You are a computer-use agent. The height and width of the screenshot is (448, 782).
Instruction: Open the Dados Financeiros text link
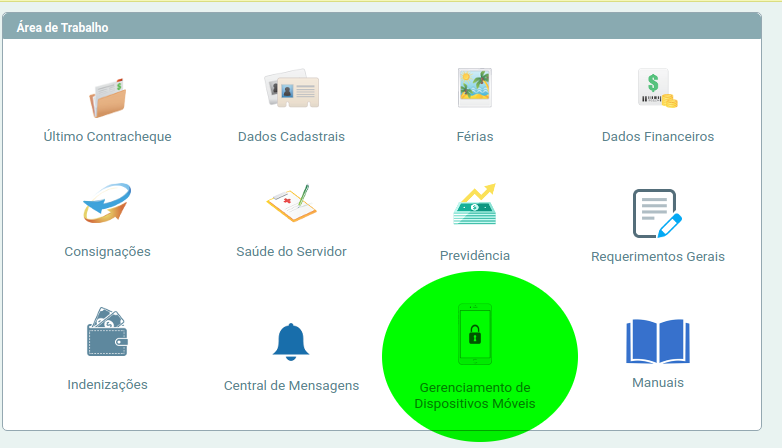click(x=658, y=137)
